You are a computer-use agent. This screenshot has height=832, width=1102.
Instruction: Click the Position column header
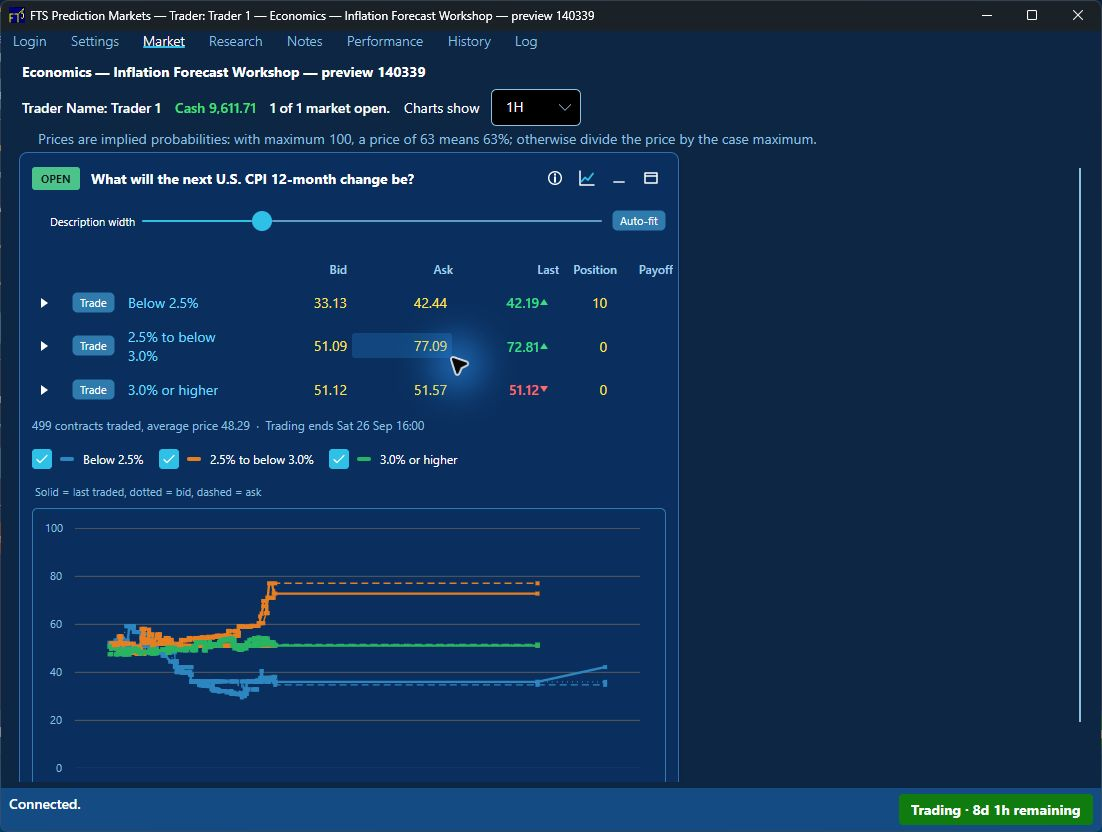[595, 270]
